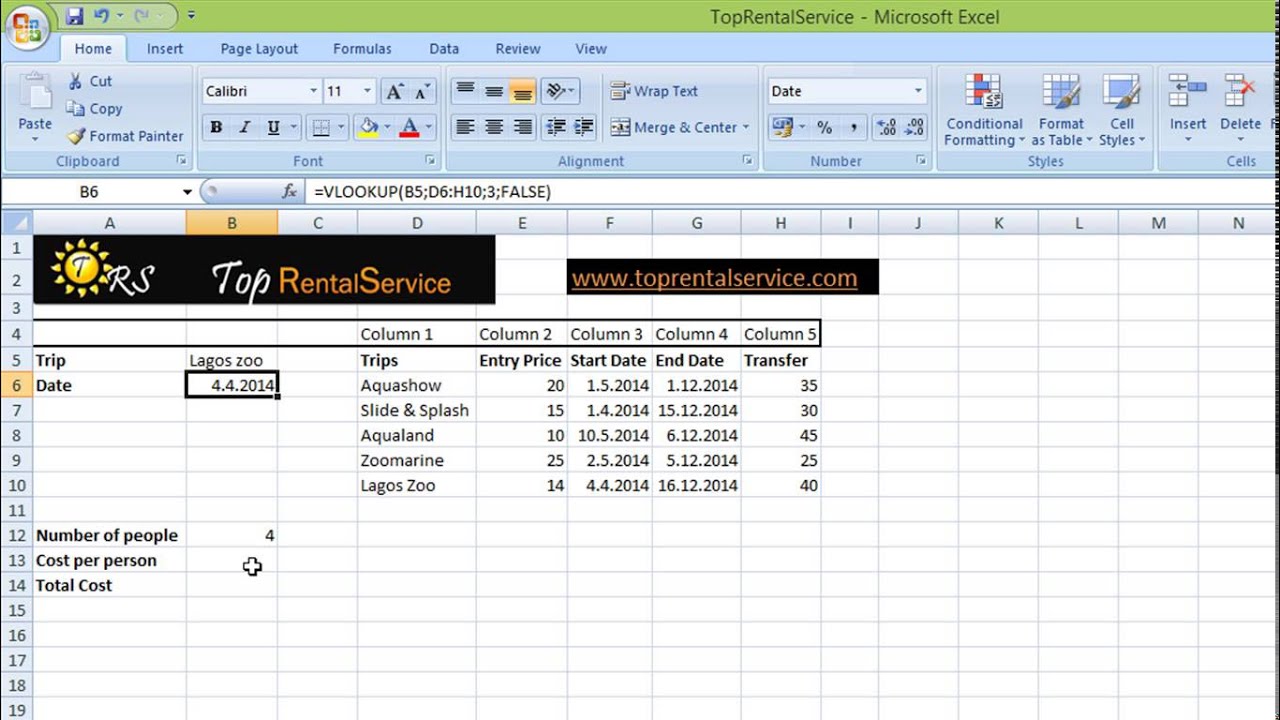This screenshot has height=720, width=1280.
Task: Click the Office button logo
Action: (x=27, y=27)
